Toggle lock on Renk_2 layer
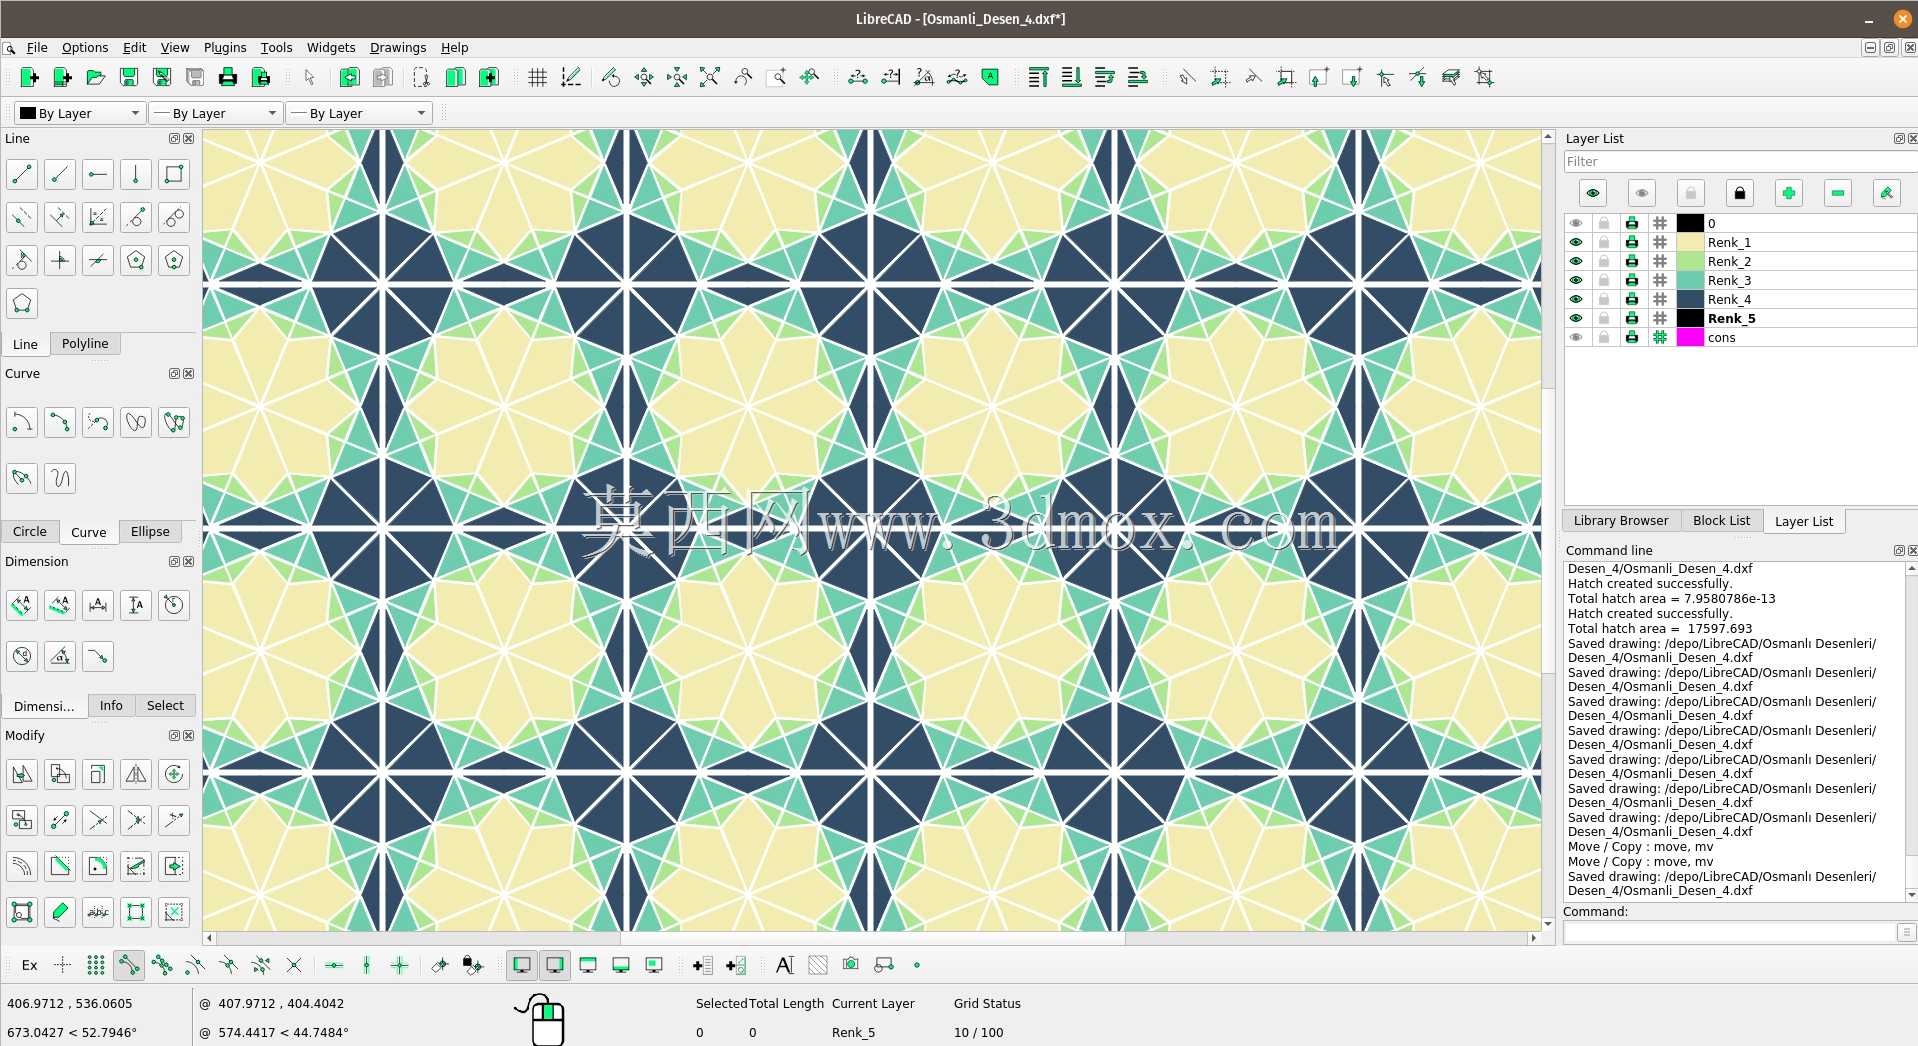 pyautogui.click(x=1604, y=261)
